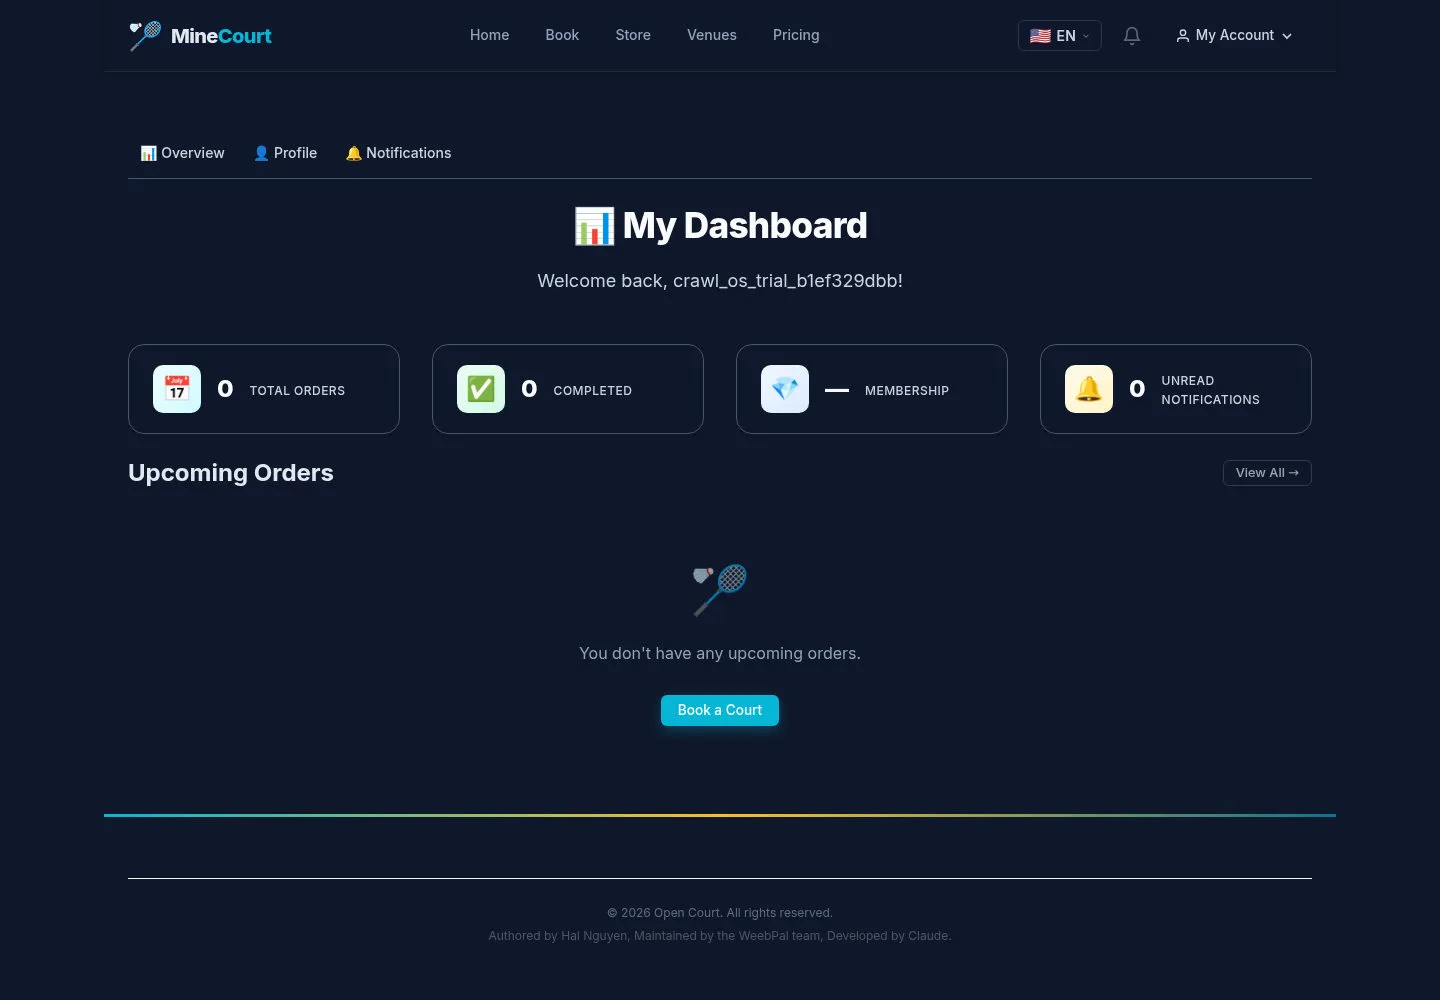Go to Store in the navigation
Viewport: 1440px width, 1000px height.
633,35
